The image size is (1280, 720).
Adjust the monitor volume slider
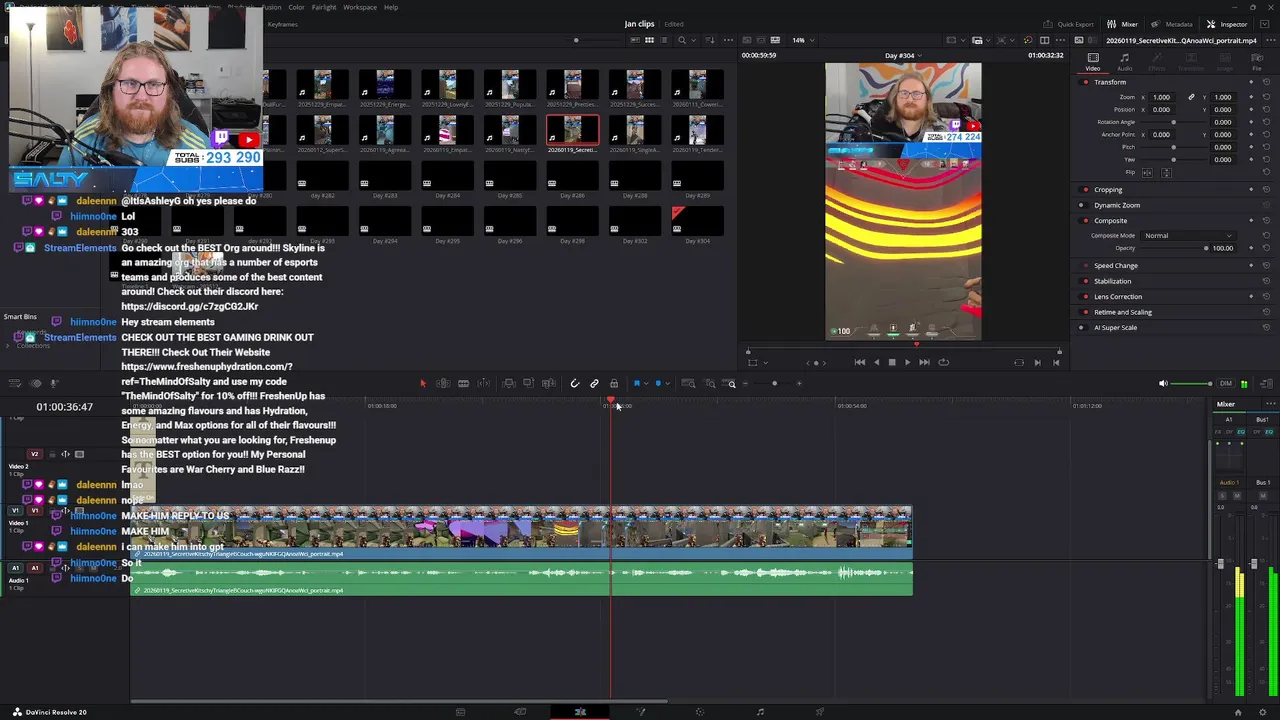pos(1191,383)
